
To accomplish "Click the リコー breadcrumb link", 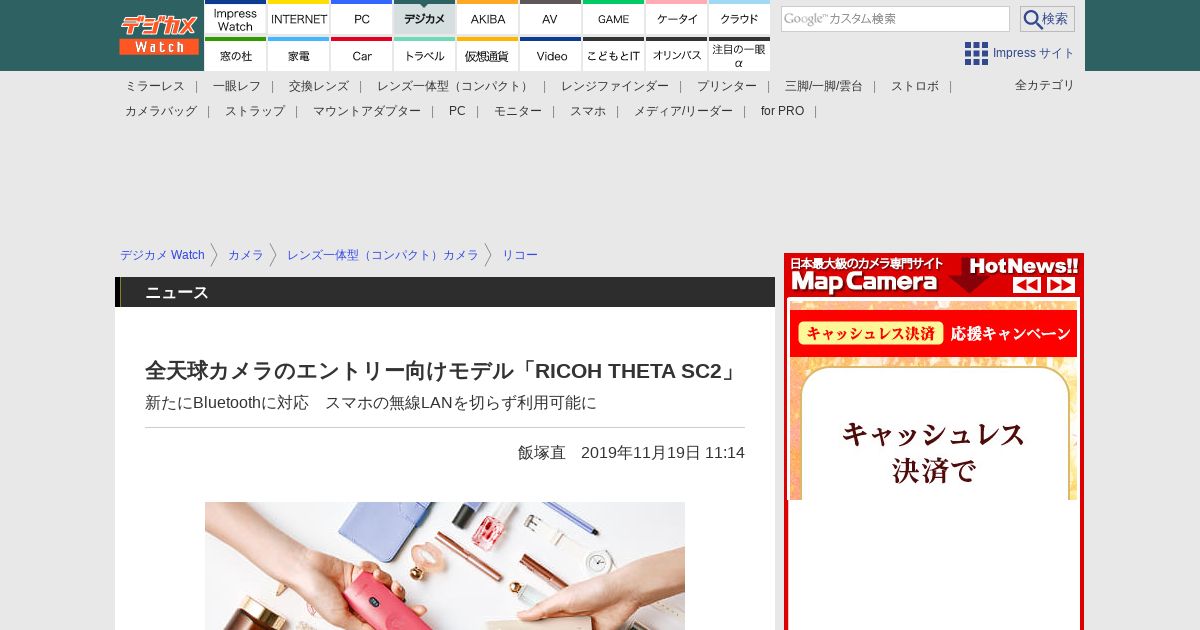I will coord(520,255).
